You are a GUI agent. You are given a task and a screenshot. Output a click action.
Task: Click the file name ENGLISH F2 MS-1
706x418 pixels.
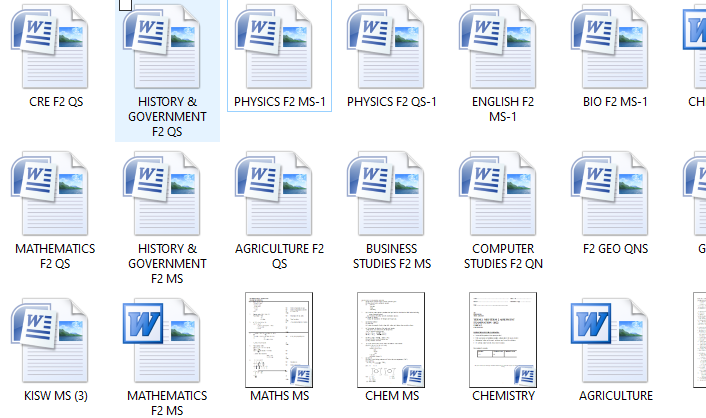pyautogui.click(x=503, y=109)
